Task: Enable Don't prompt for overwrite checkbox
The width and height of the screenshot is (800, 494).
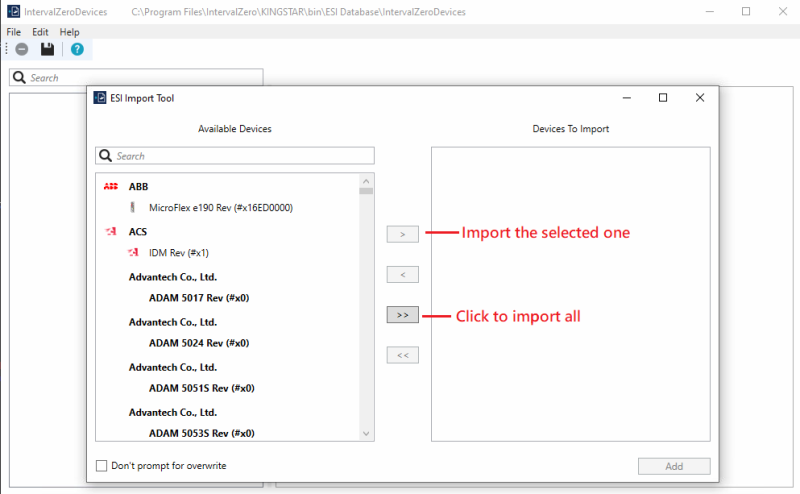Action: coord(102,466)
